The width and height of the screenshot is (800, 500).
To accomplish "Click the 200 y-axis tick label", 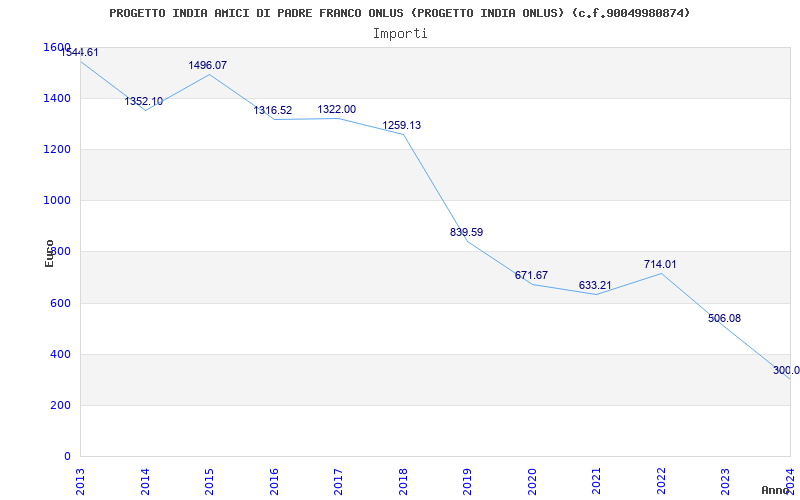I will 61,406.
